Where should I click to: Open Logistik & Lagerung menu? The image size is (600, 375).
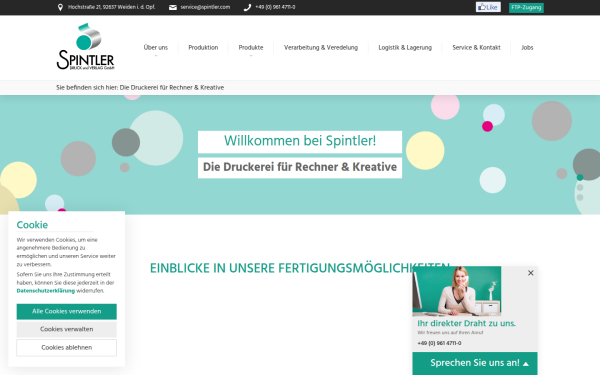[405, 47]
